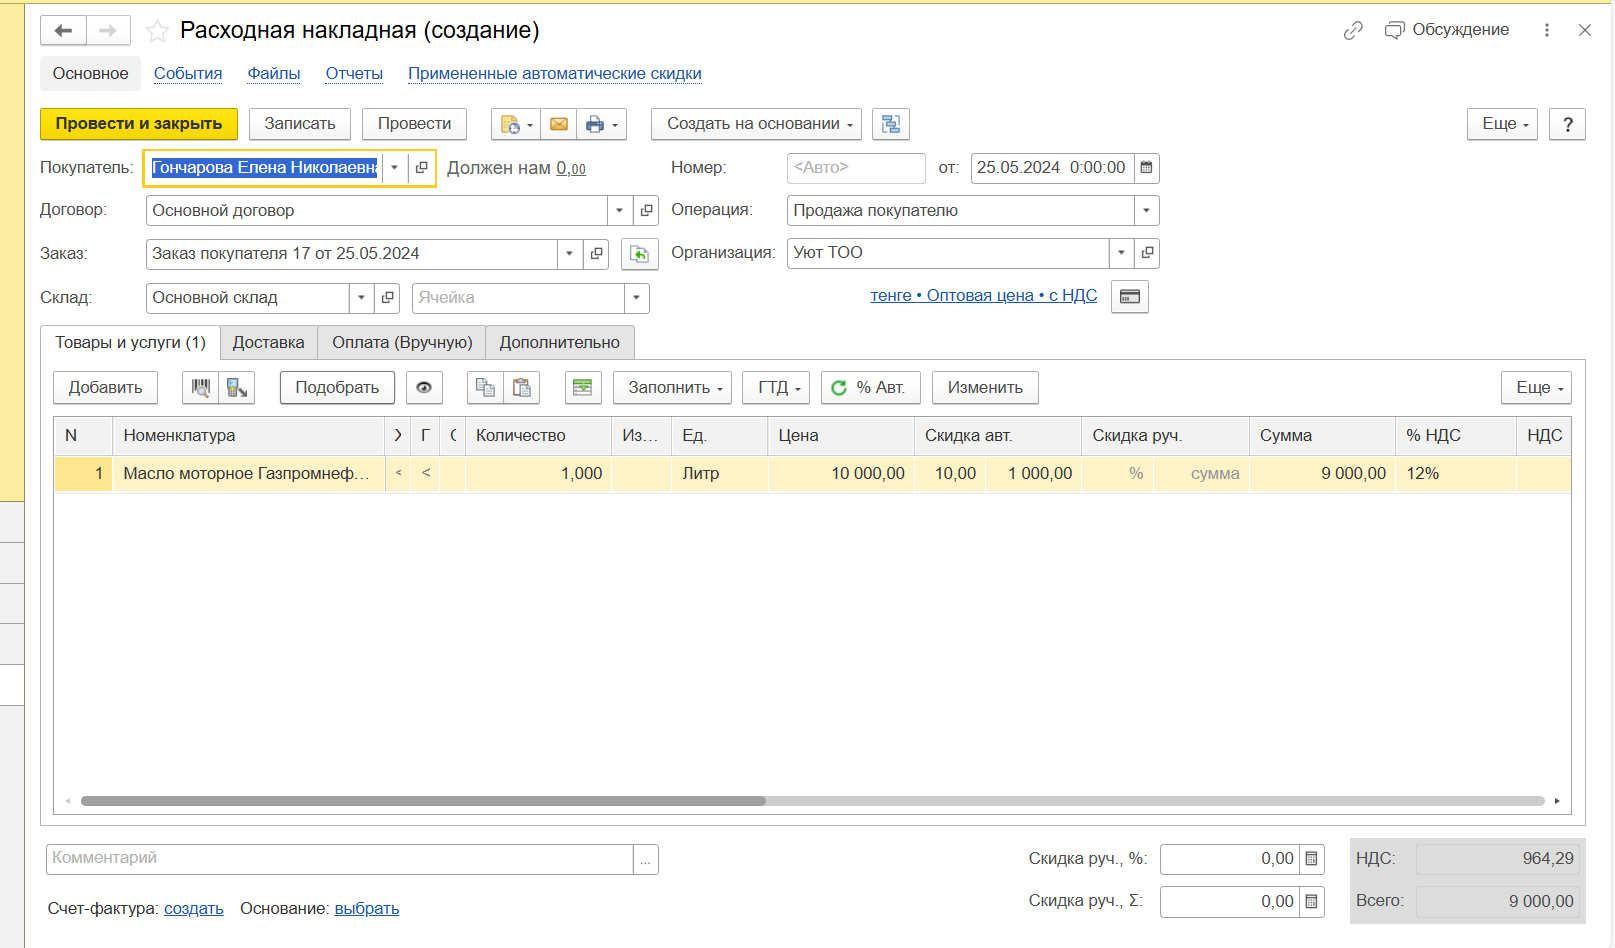Click into the Комментарий input field
This screenshot has height=948, width=1615.
(340, 859)
